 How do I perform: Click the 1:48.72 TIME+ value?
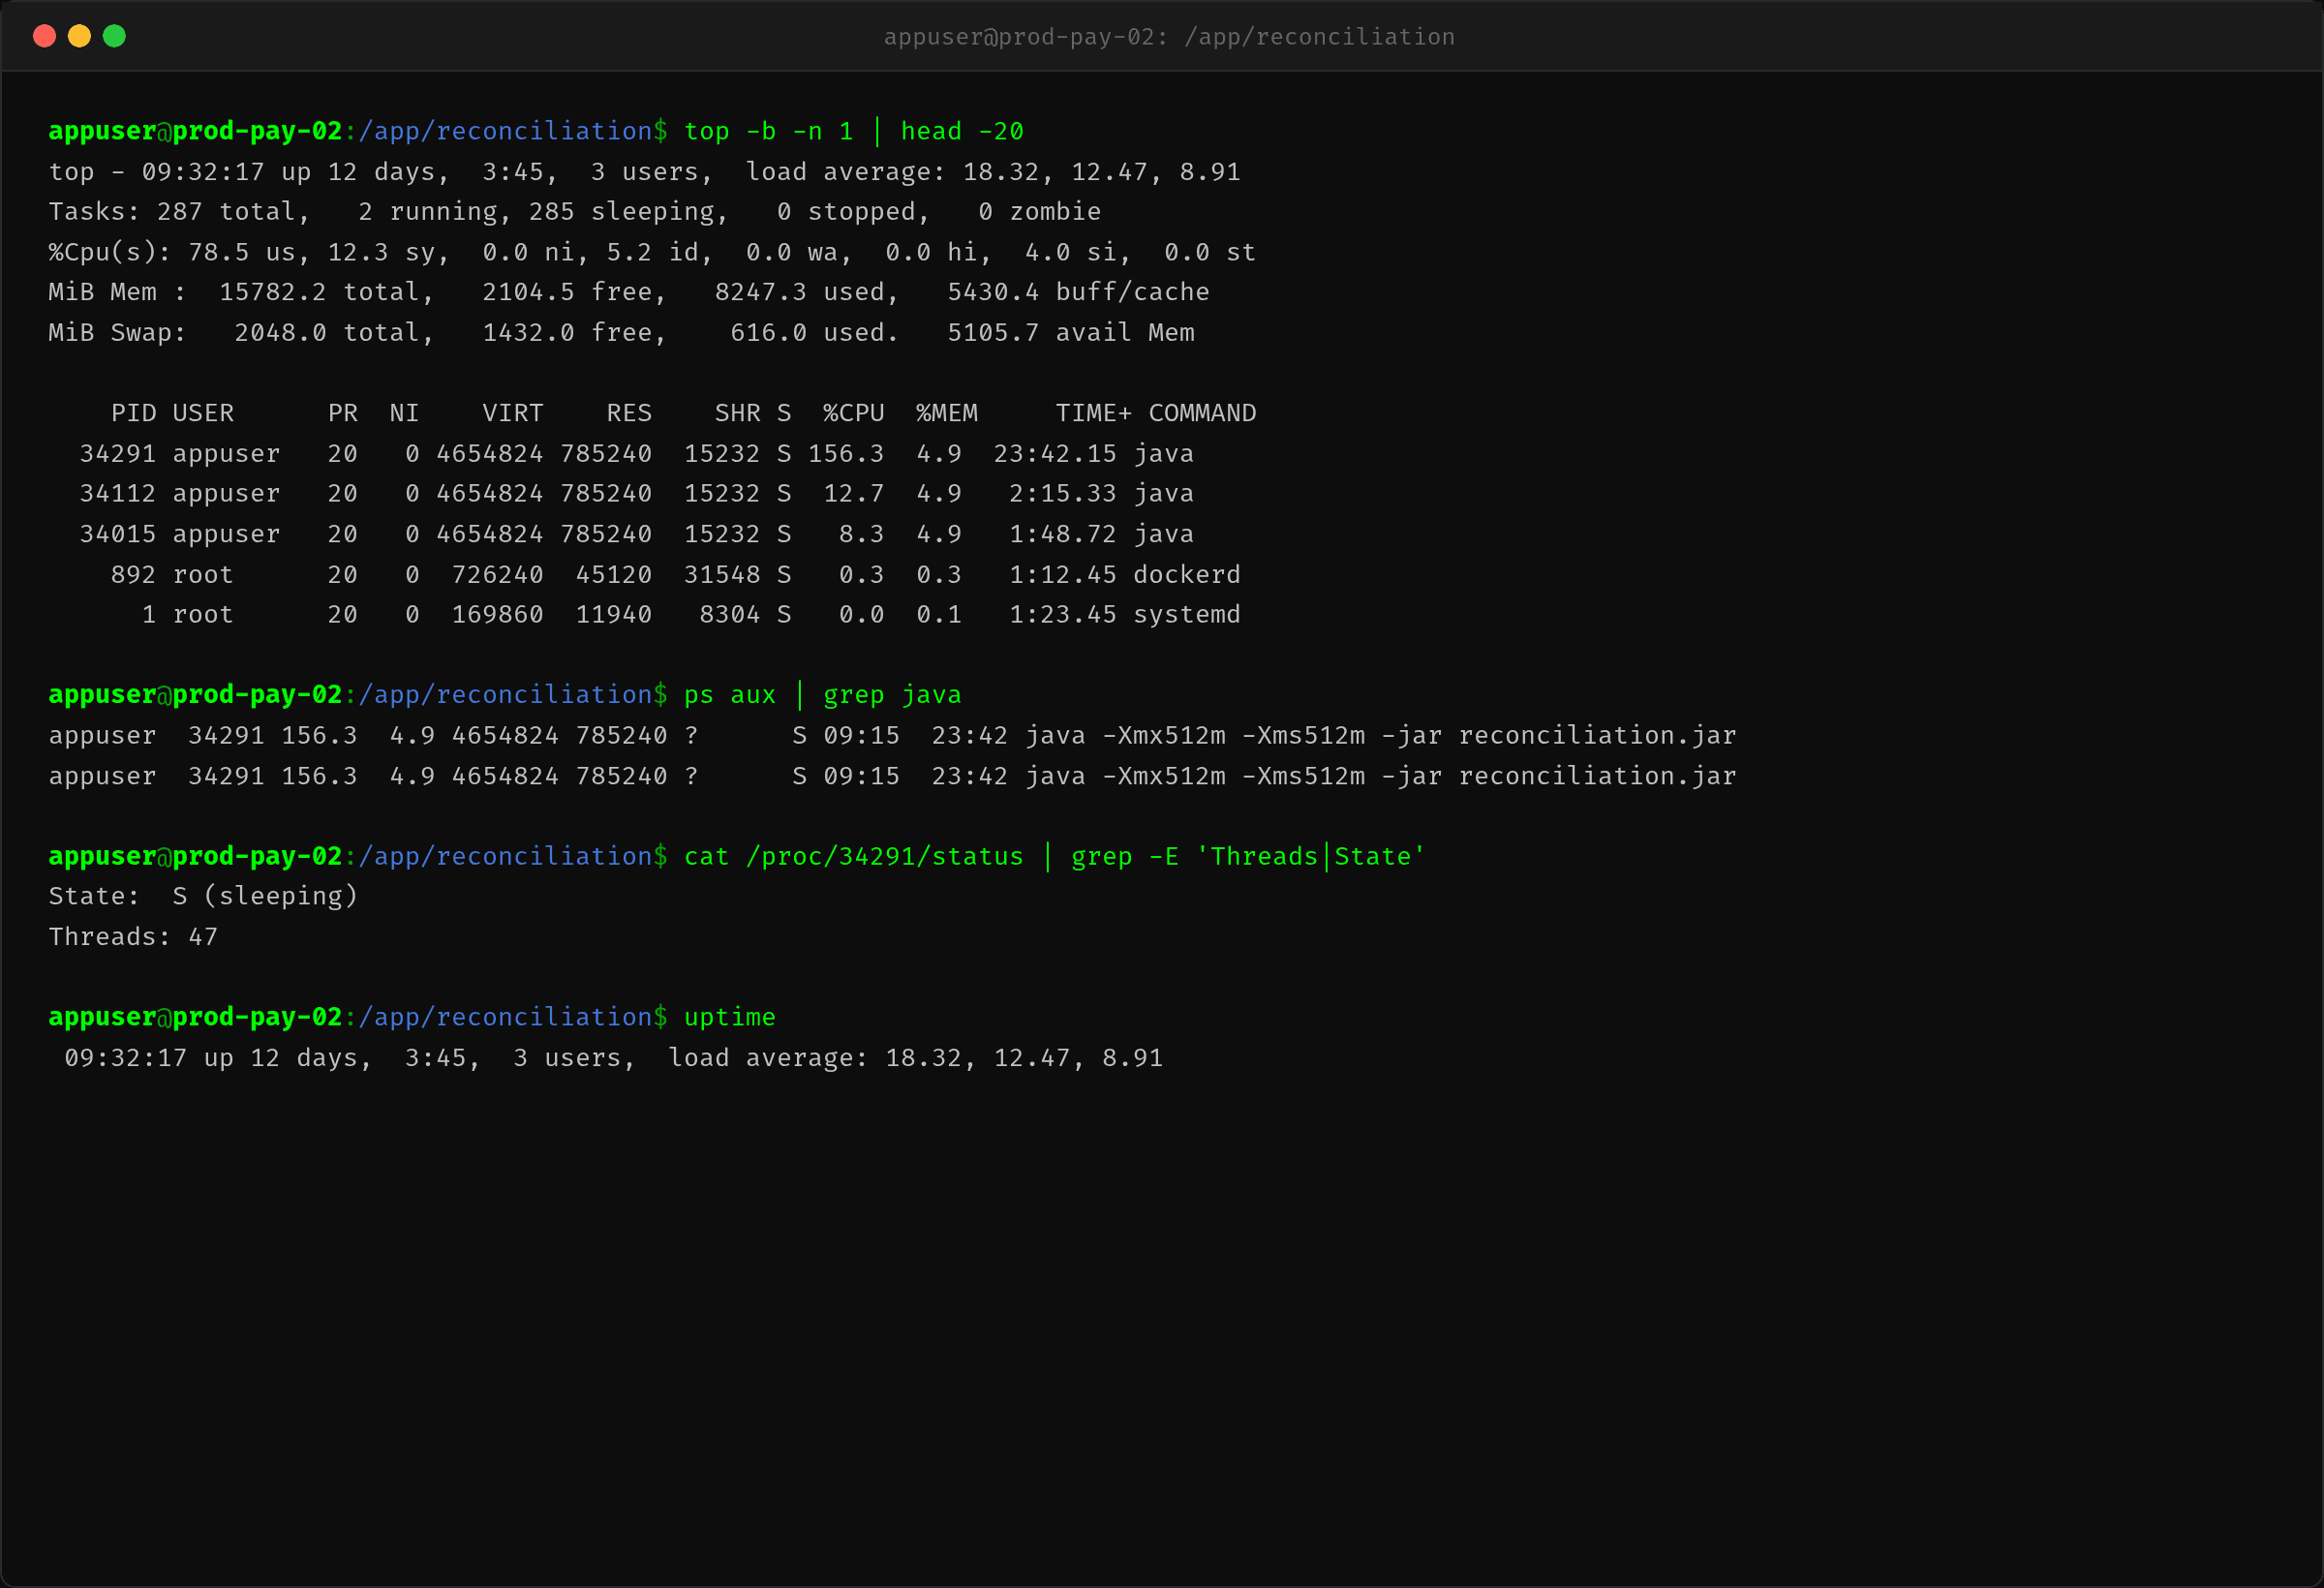point(1062,534)
